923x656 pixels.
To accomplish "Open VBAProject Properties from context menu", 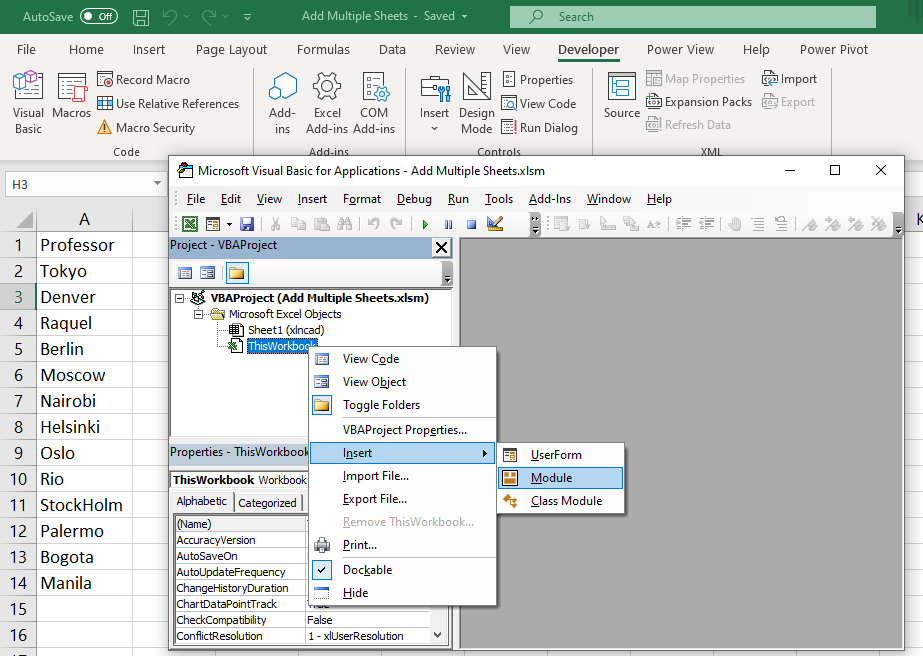I will point(403,430).
